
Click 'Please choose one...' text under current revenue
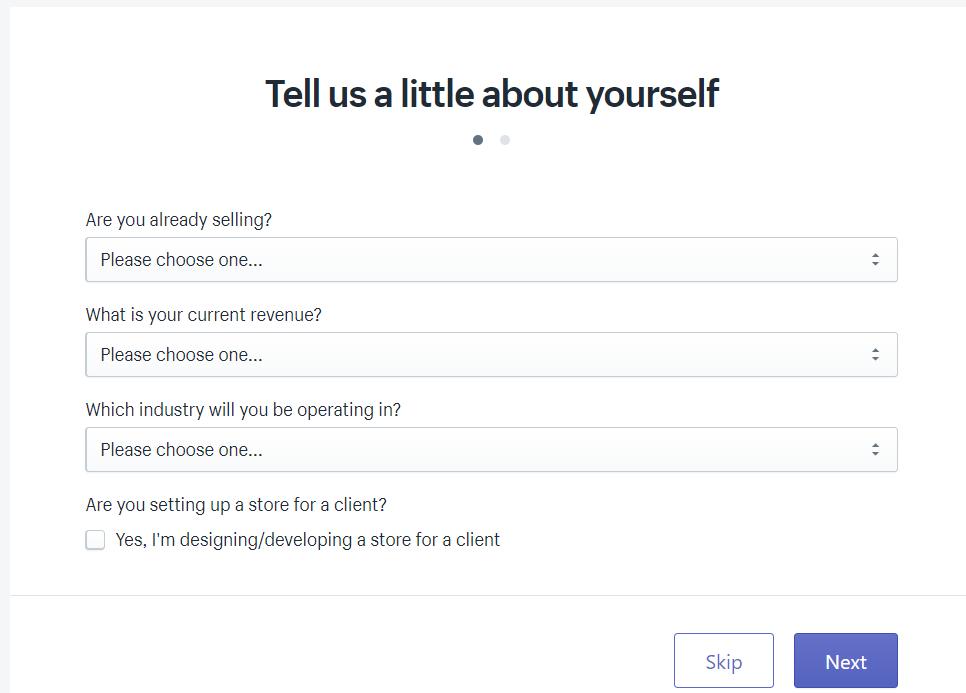coord(181,355)
